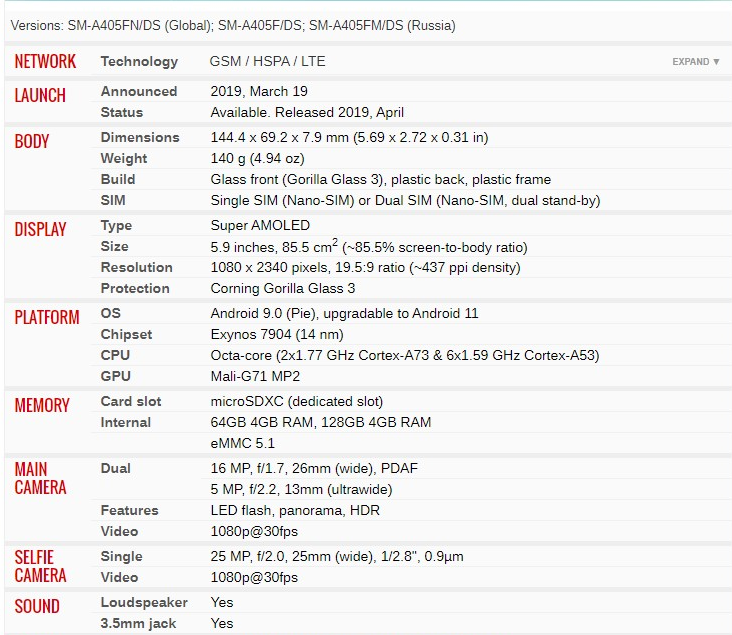Screen dimensions: 732x635
Task: Select the selfie camera Single label
Action: point(121,557)
